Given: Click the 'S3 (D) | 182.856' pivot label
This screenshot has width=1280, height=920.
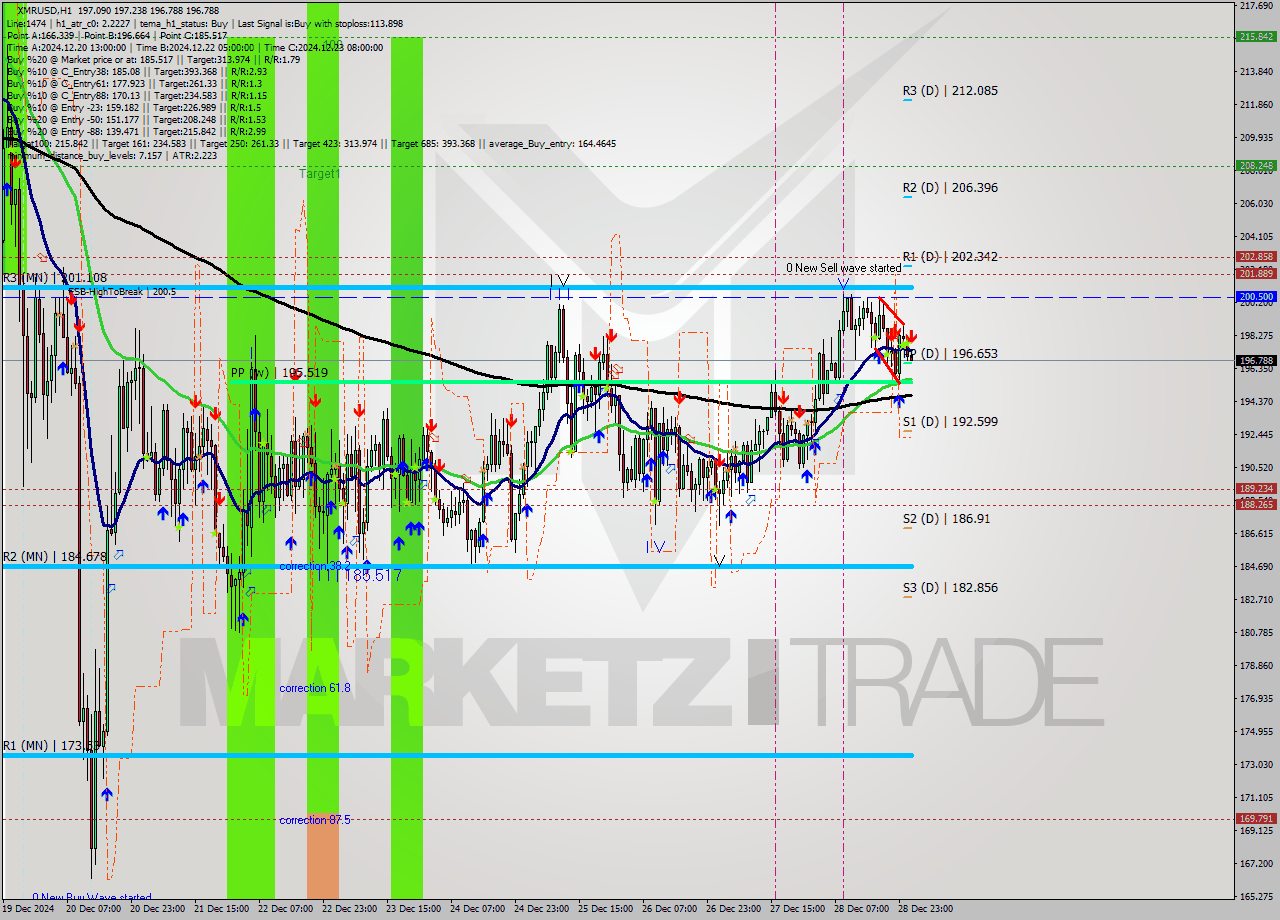Looking at the screenshot, I should coord(950,588).
